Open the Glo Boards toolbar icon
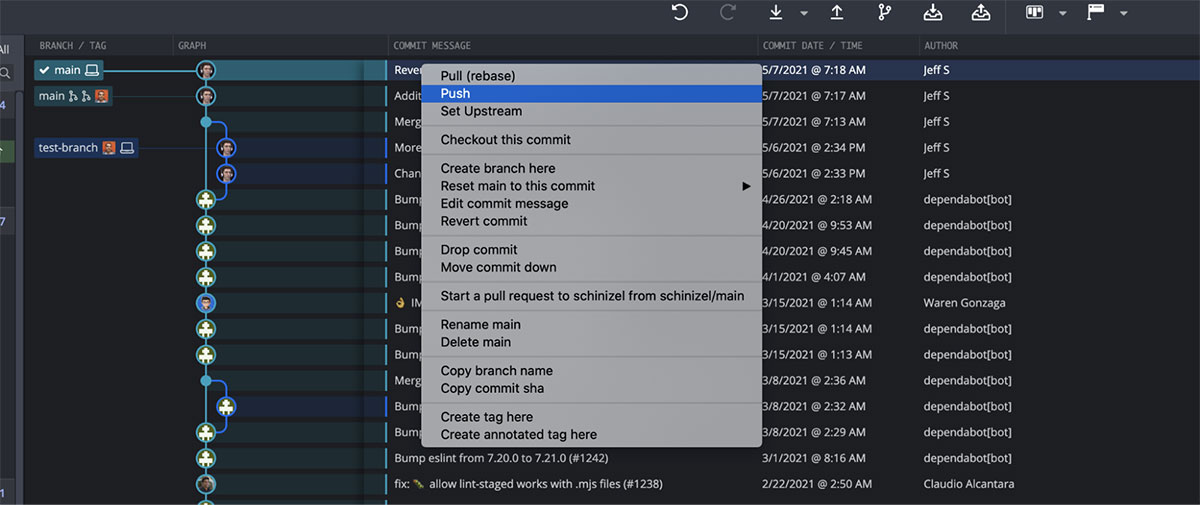1200x505 pixels. coord(1035,13)
